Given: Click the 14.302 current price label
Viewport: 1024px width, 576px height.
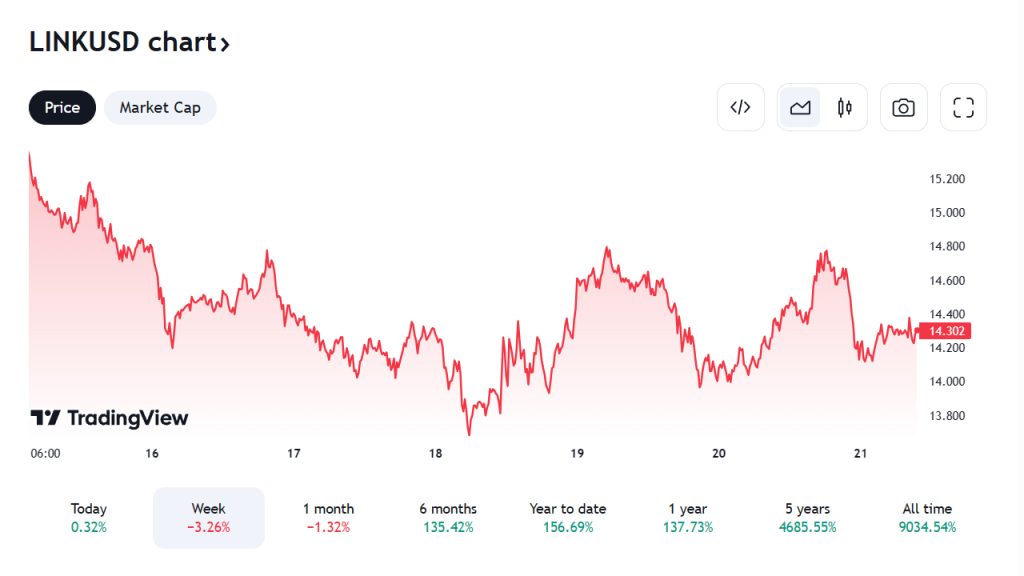Looking at the screenshot, I should (x=945, y=331).
